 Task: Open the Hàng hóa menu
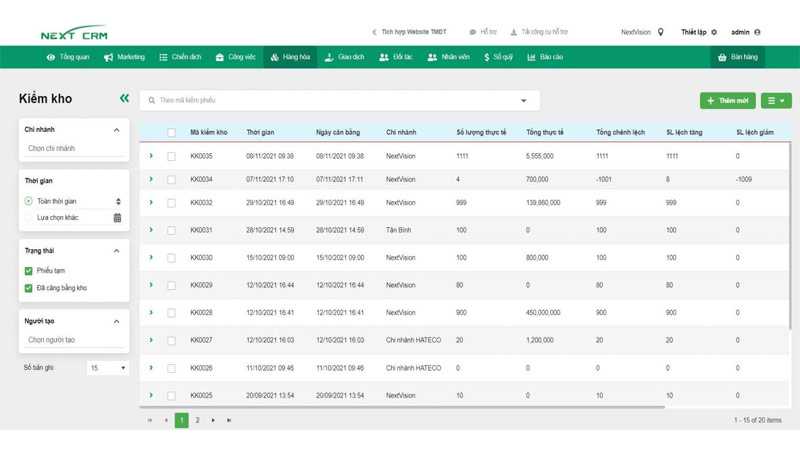[x=290, y=57]
